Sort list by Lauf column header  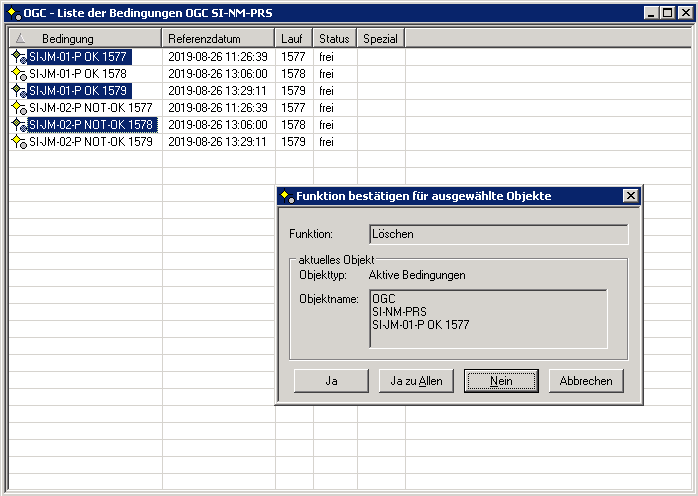click(x=292, y=38)
